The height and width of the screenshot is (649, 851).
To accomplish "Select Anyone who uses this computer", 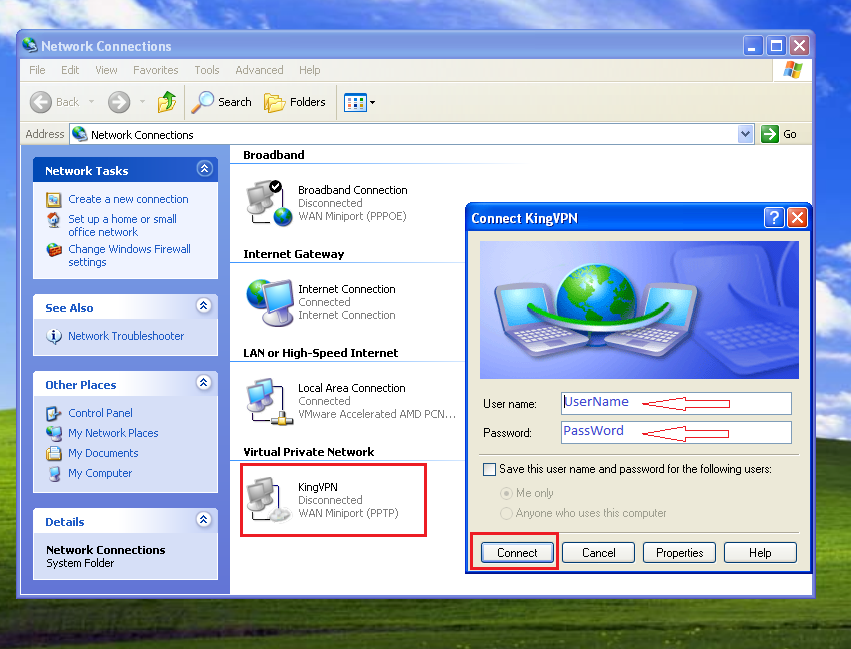I will (506, 513).
